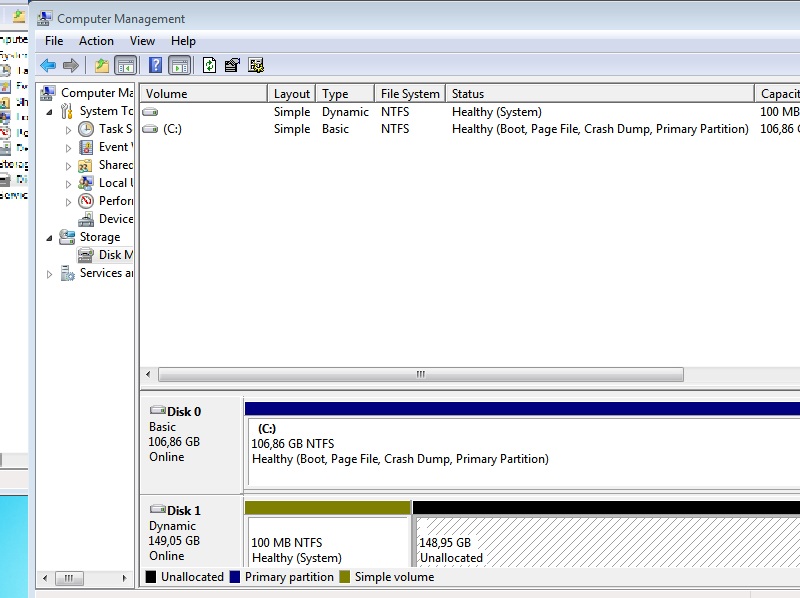Open the File menu
The width and height of the screenshot is (800, 598).
click(x=54, y=41)
